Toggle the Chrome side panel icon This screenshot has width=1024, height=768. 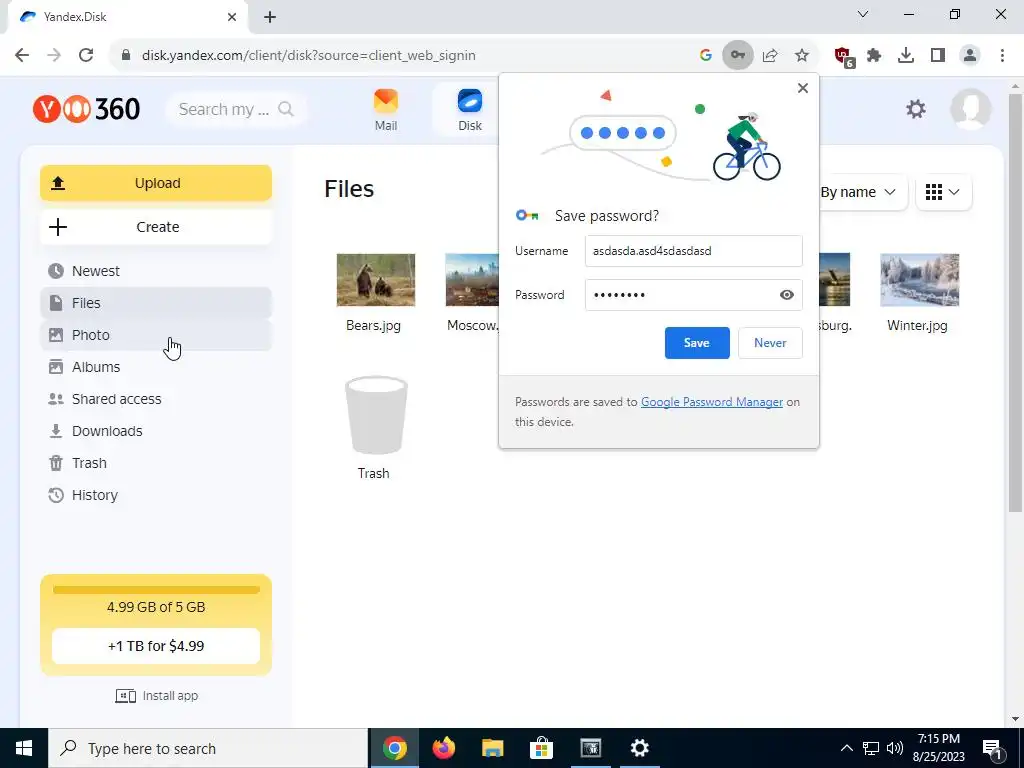(938, 56)
